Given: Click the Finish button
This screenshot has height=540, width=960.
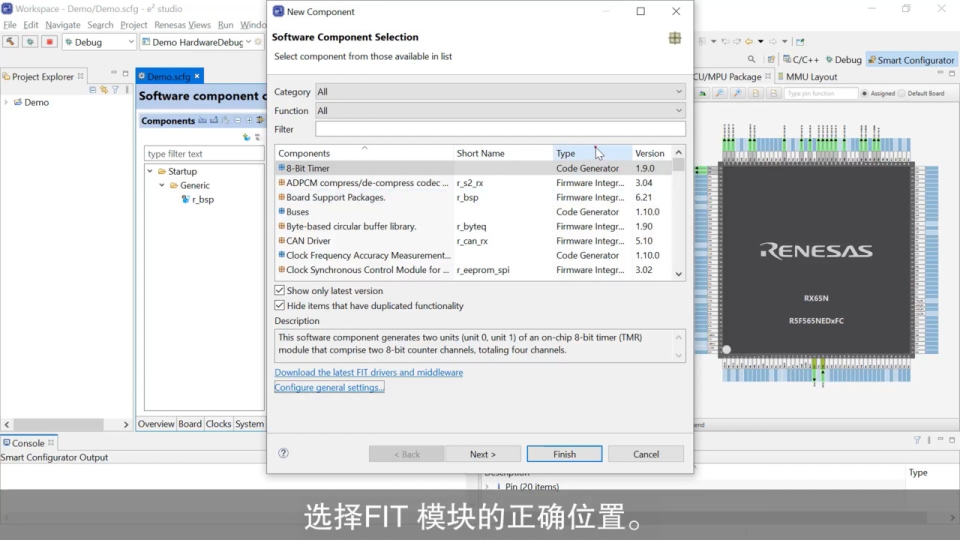Looking at the screenshot, I should (564, 454).
